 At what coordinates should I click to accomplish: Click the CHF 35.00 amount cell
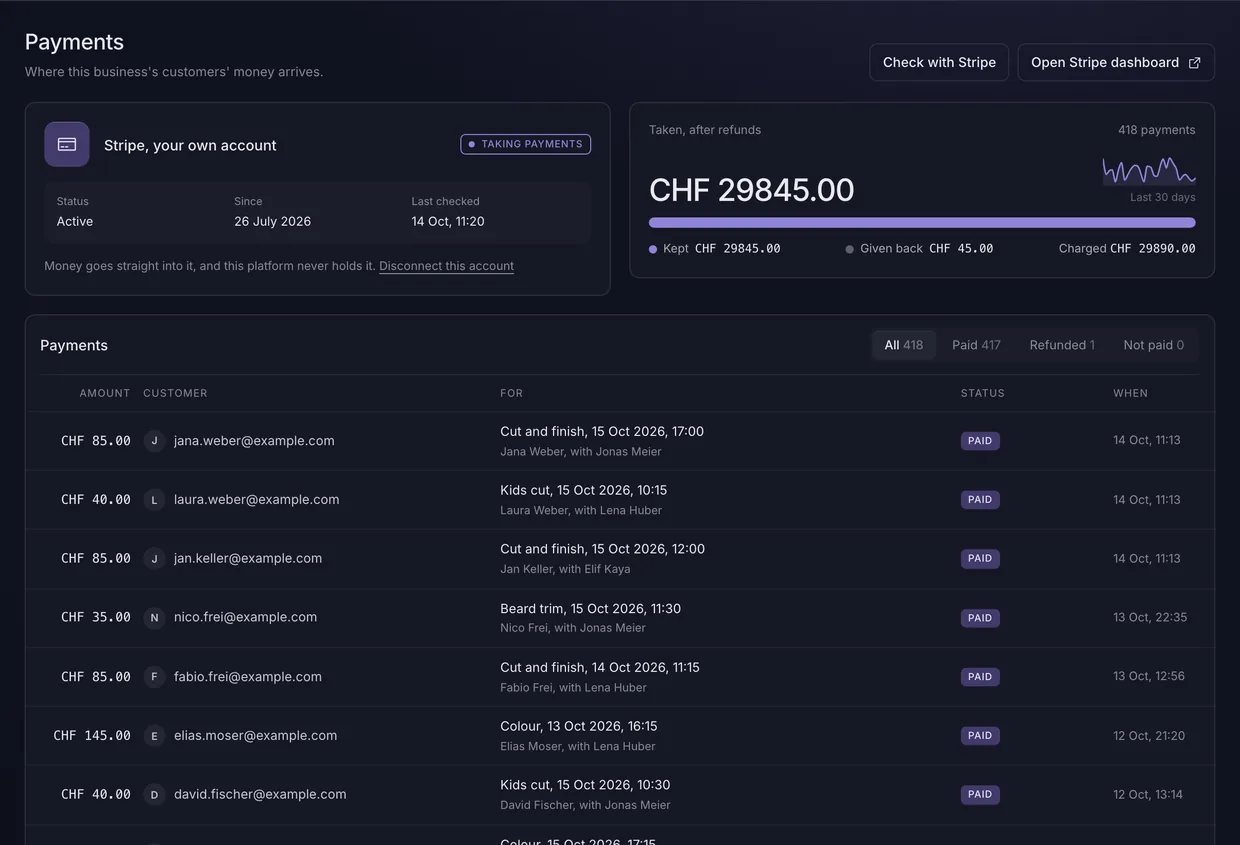[96, 618]
